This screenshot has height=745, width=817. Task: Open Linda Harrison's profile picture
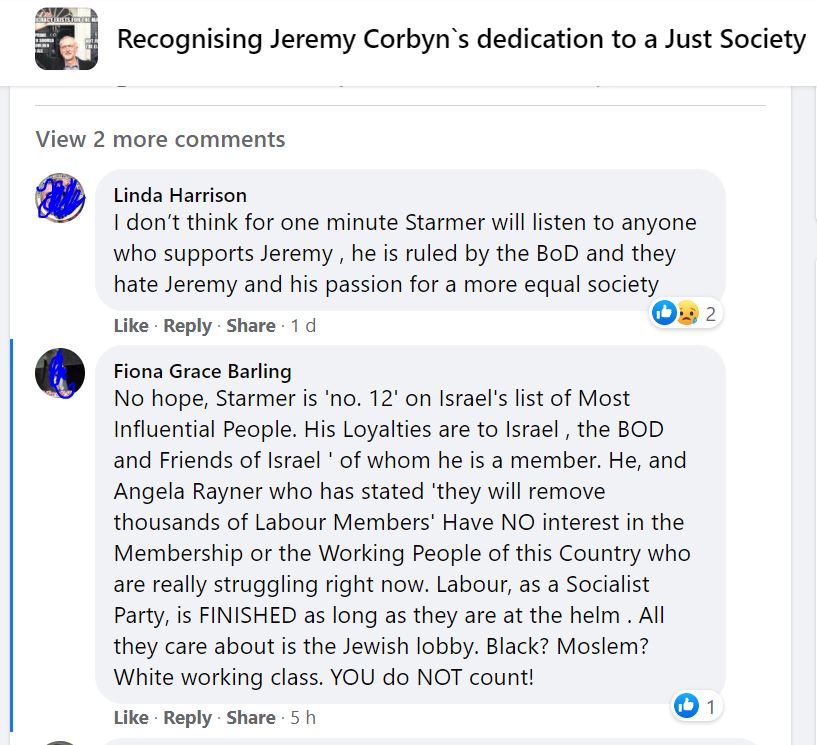60,197
